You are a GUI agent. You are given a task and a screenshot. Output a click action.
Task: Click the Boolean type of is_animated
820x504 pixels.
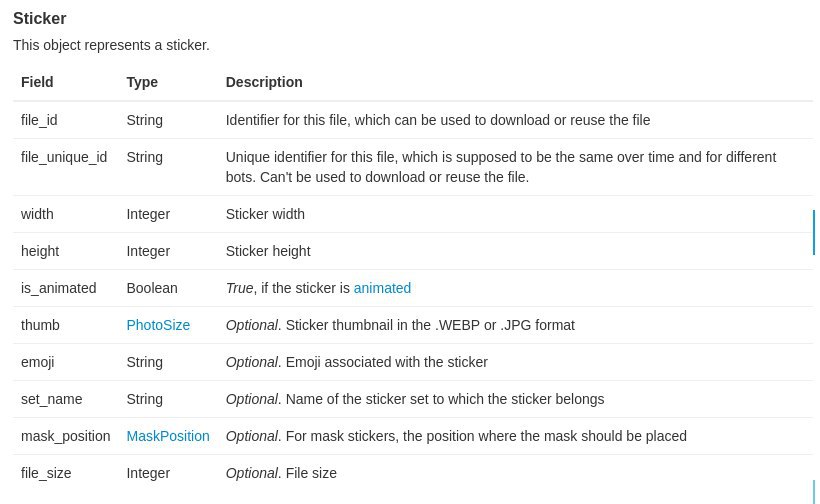pos(152,288)
